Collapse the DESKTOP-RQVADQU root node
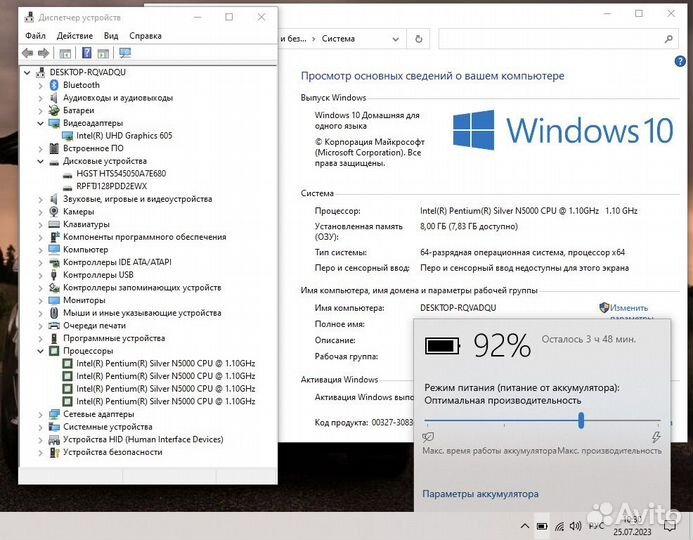Screen dimensions: 693x540 tap(27, 72)
